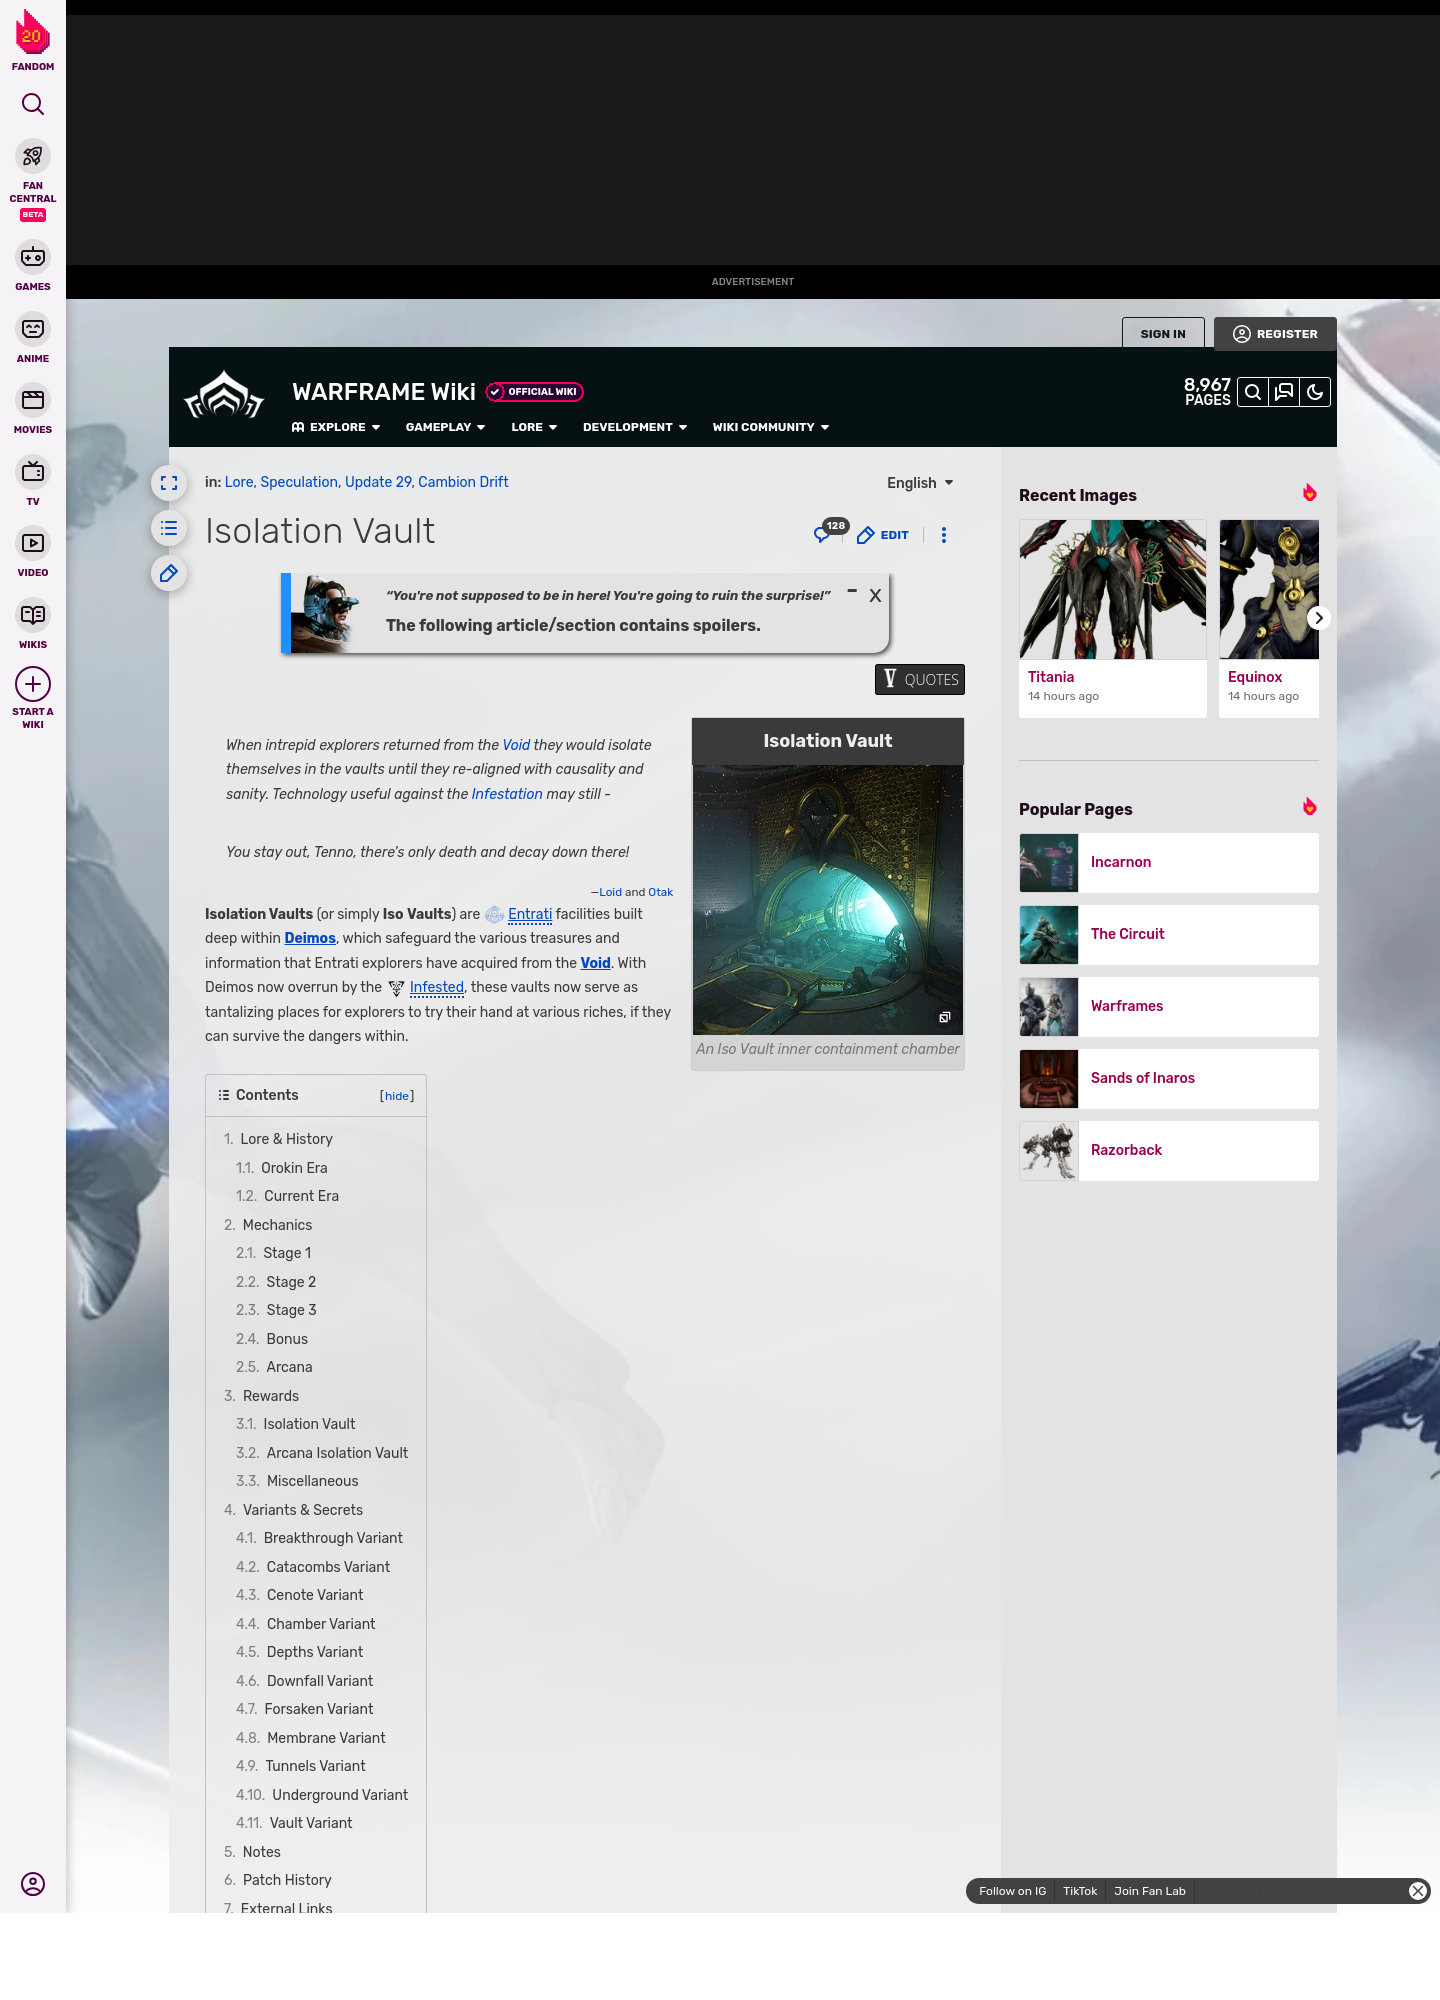Open the English language dropdown
The width and height of the screenshot is (1440, 2000).
tap(920, 483)
